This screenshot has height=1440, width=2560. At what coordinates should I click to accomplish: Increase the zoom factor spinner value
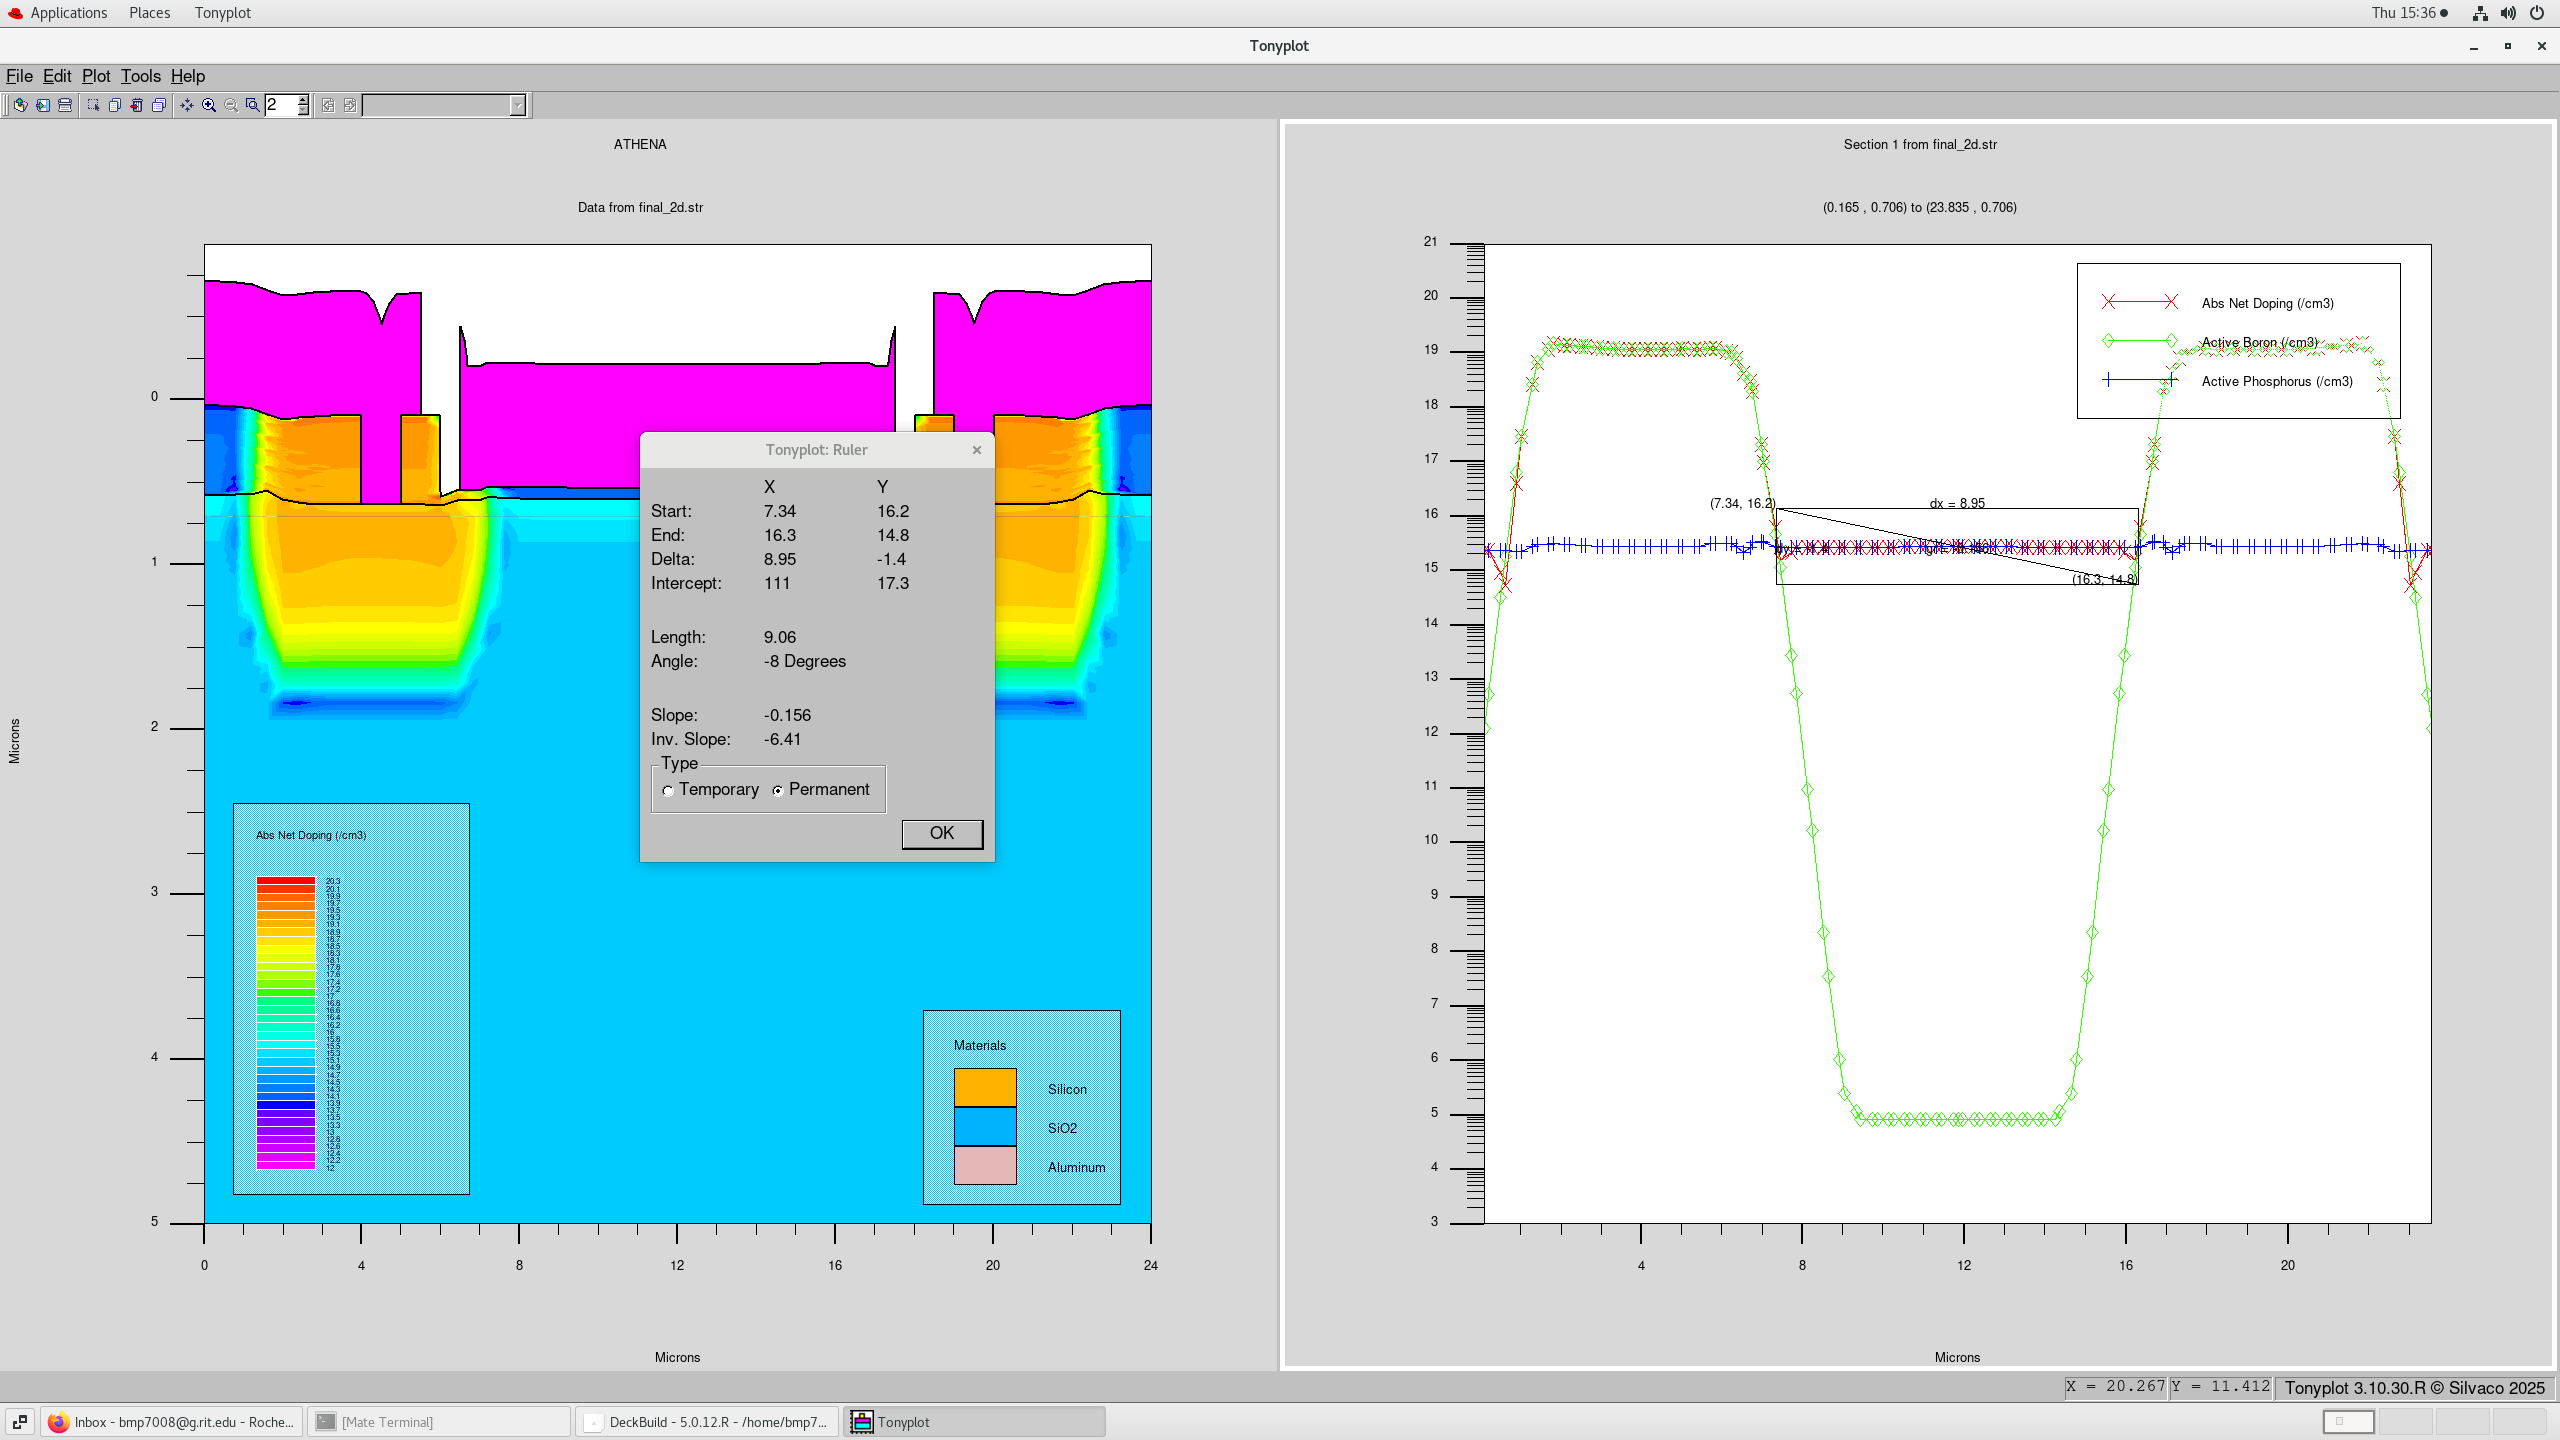click(303, 100)
